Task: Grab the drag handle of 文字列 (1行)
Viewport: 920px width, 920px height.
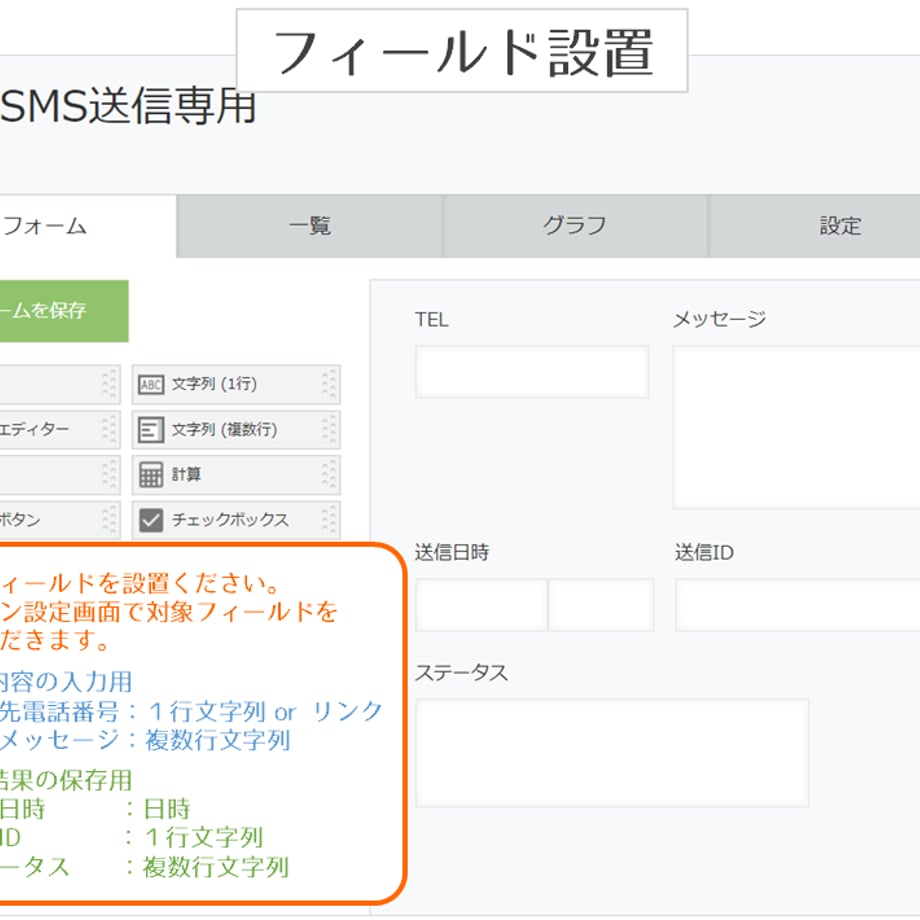Action: tap(329, 385)
